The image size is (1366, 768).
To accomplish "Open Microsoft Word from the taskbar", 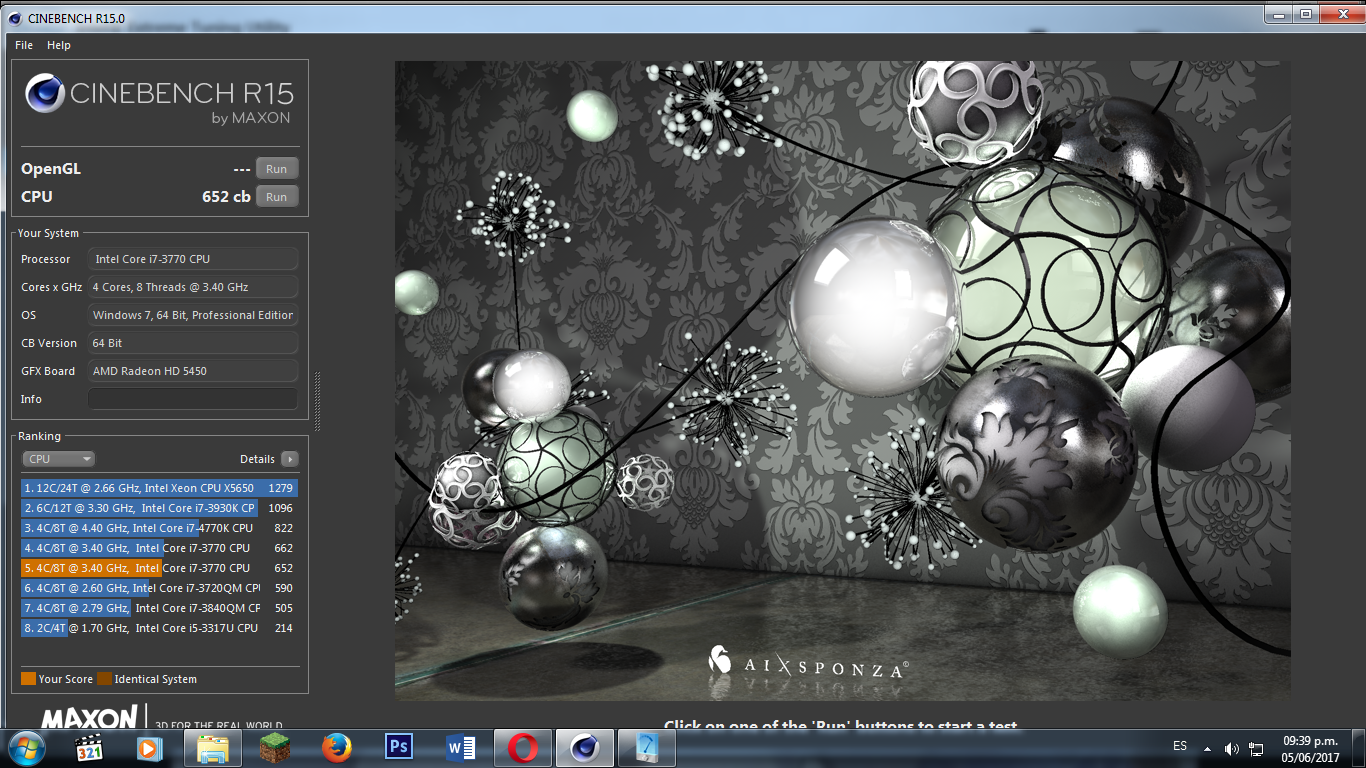I will (x=461, y=748).
